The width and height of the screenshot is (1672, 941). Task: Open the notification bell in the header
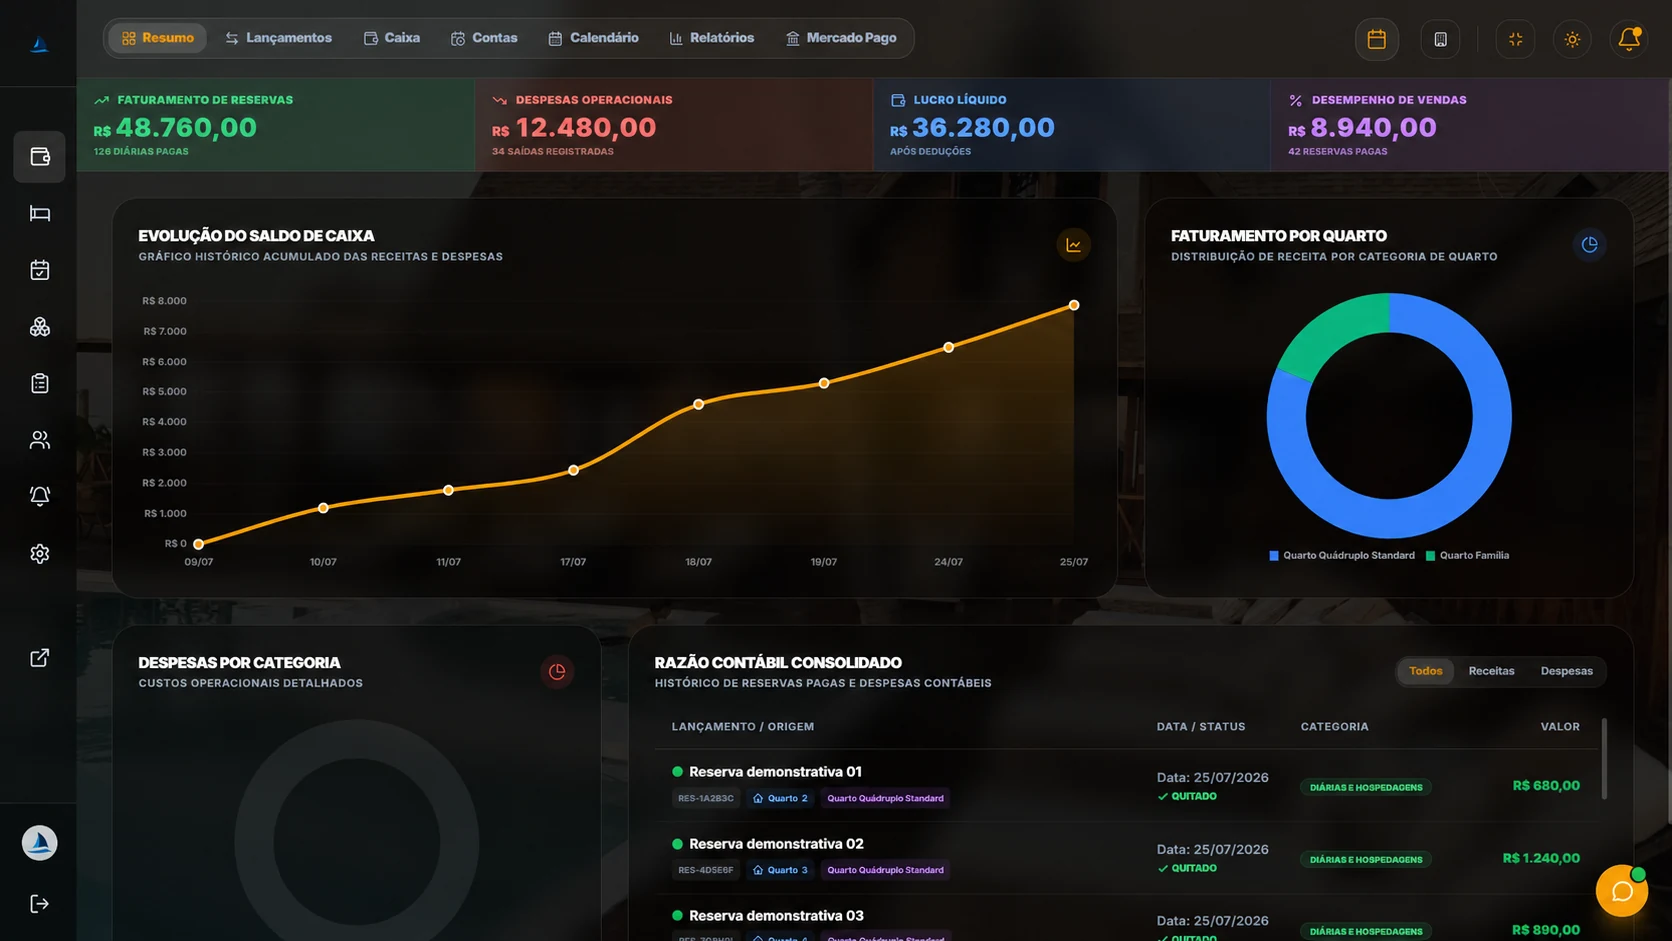pyautogui.click(x=1629, y=39)
